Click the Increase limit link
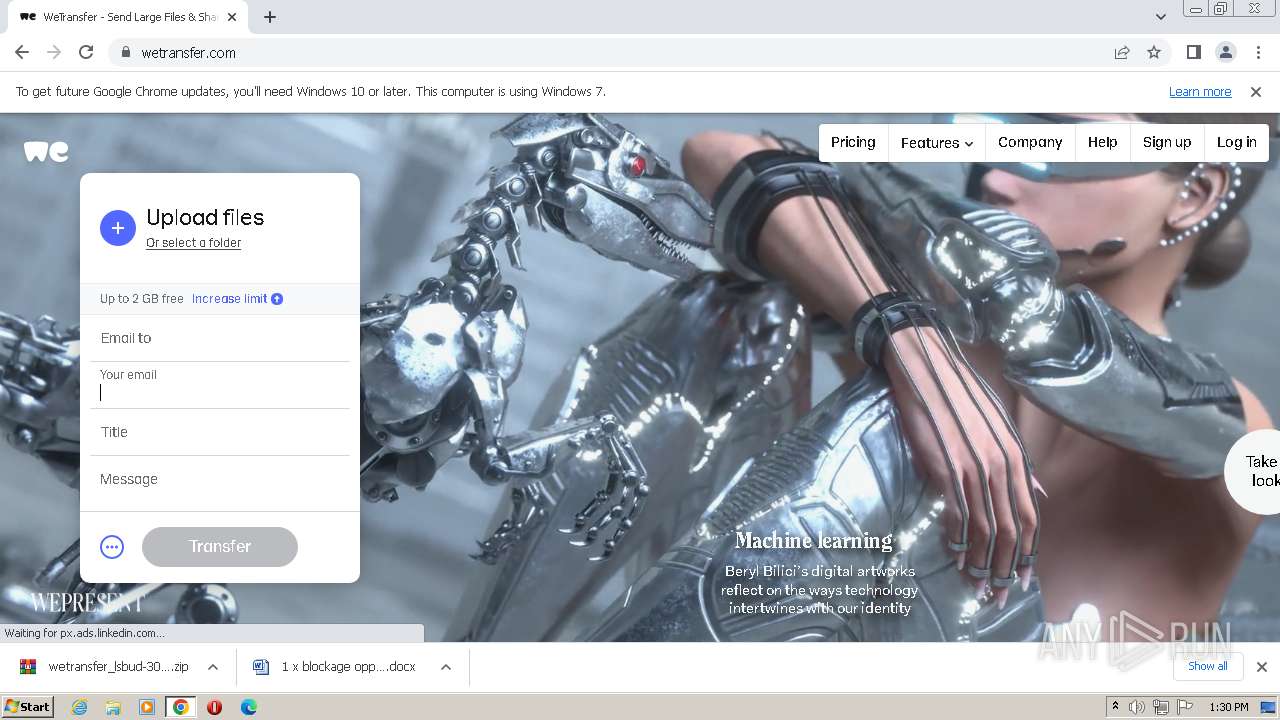This screenshot has height=720, width=1280. click(x=230, y=299)
